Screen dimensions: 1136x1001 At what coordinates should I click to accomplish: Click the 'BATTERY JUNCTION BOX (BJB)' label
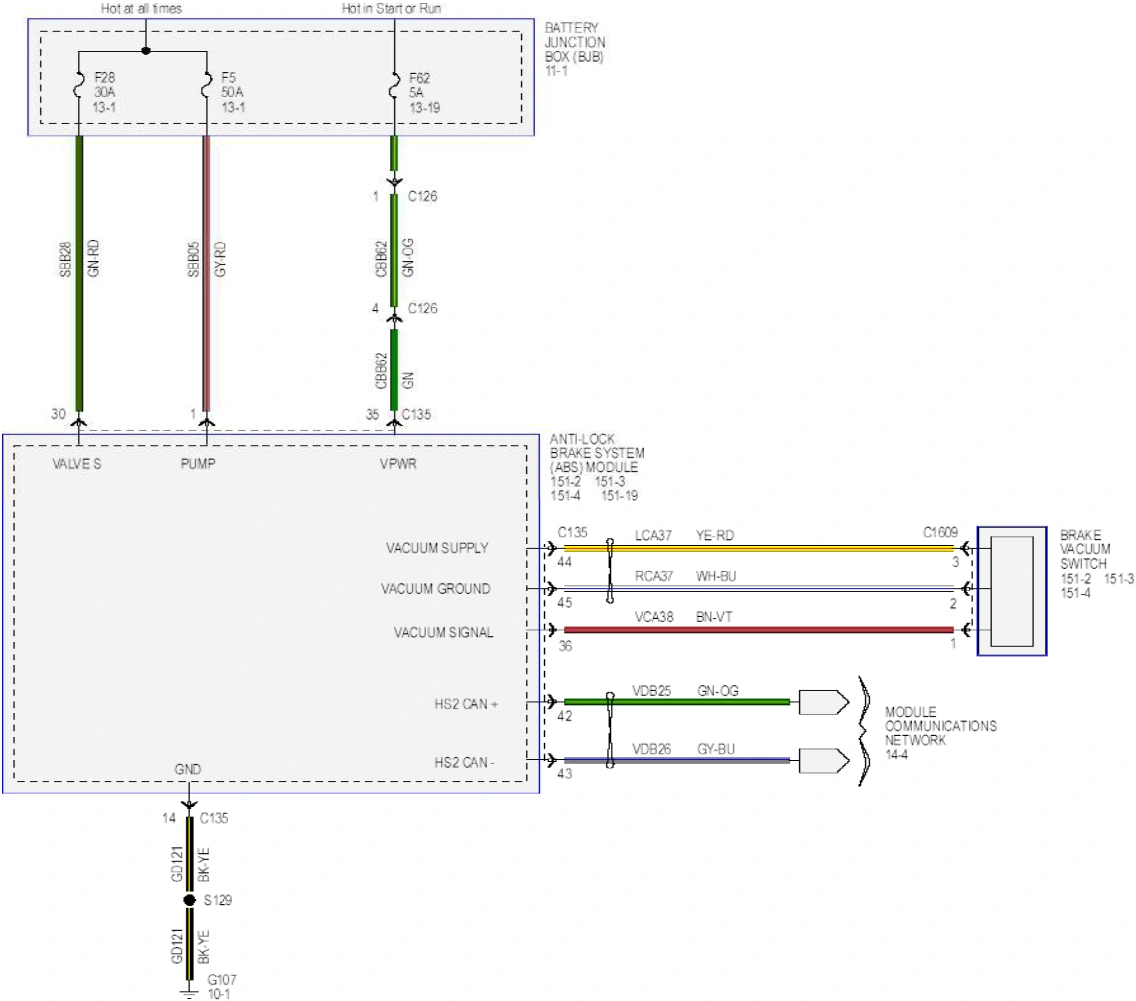(575, 42)
